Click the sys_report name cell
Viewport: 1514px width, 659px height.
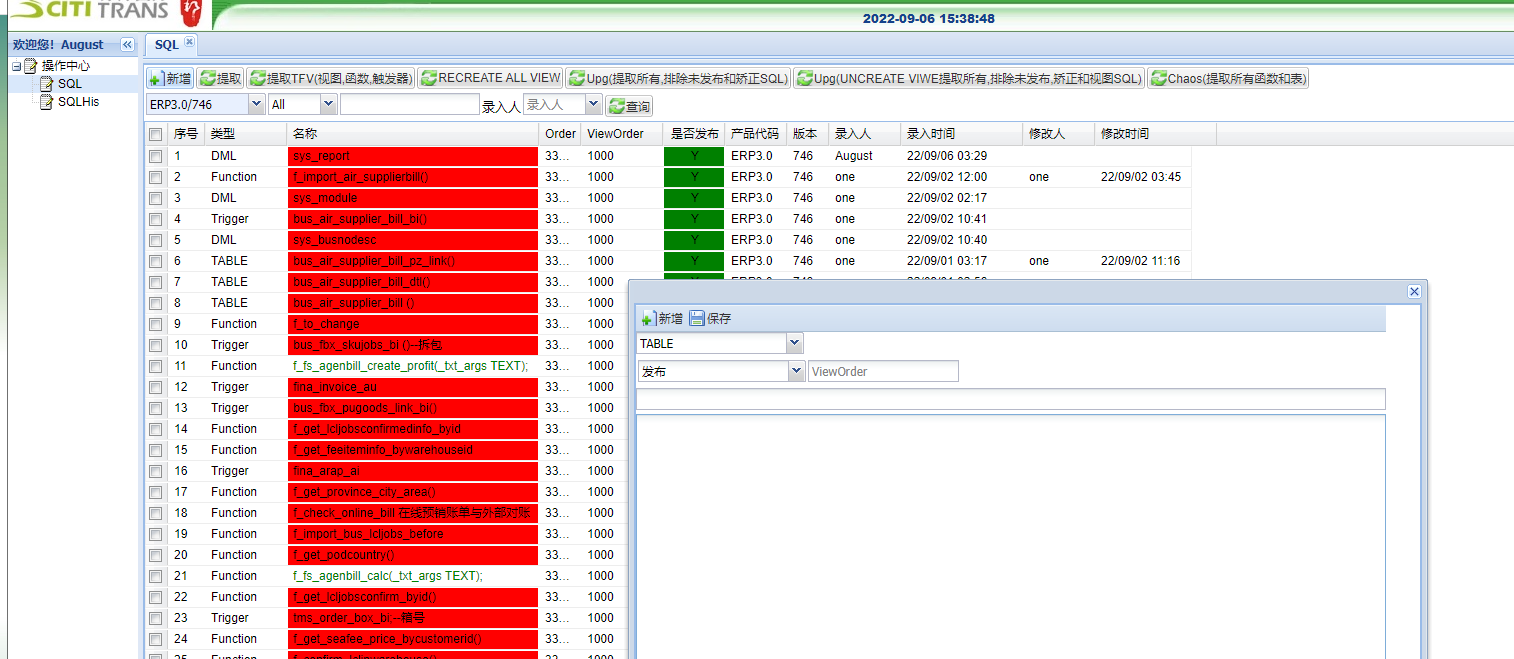pyautogui.click(x=413, y=156)
